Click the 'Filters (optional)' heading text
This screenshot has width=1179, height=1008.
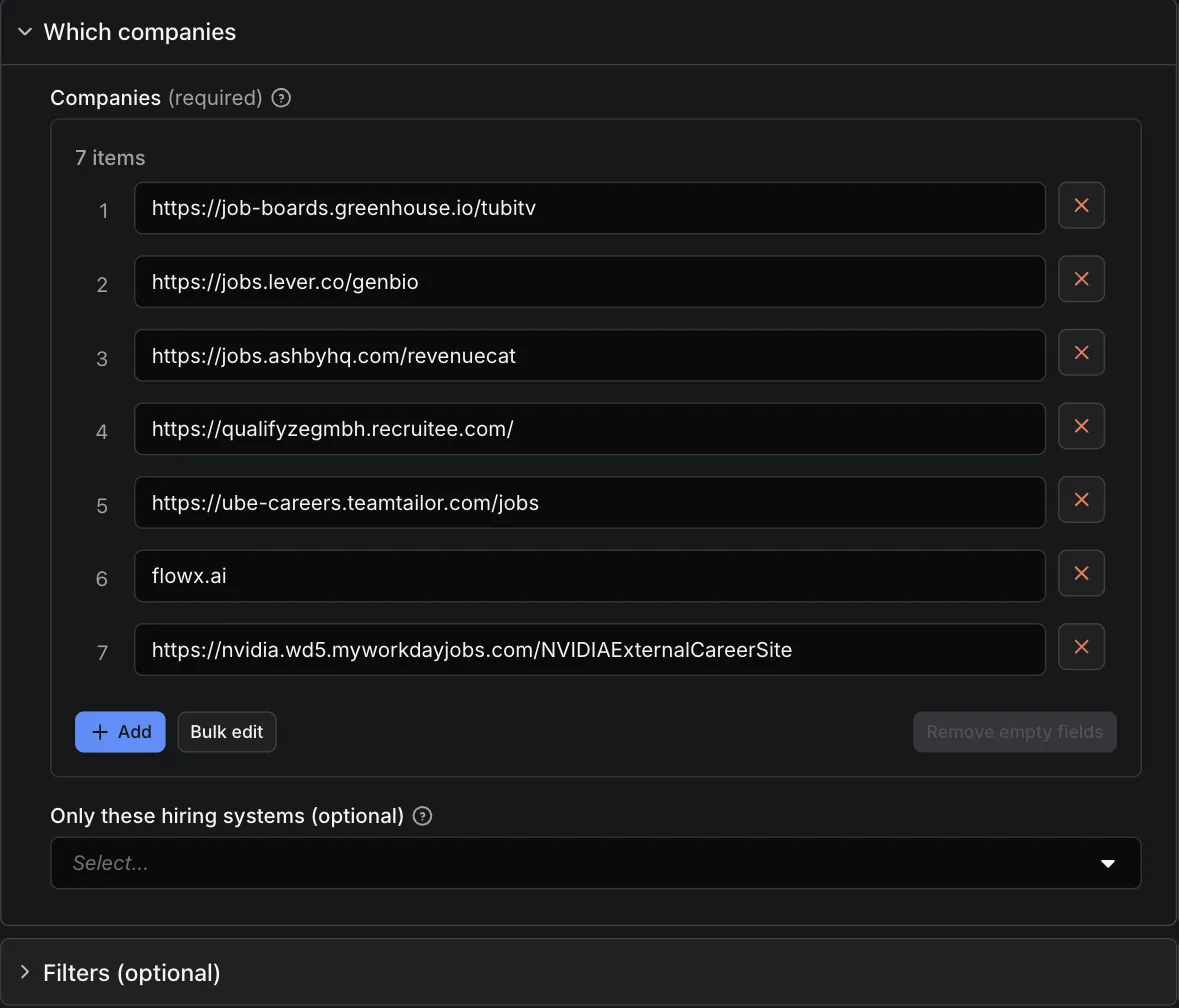click(132, 973)
